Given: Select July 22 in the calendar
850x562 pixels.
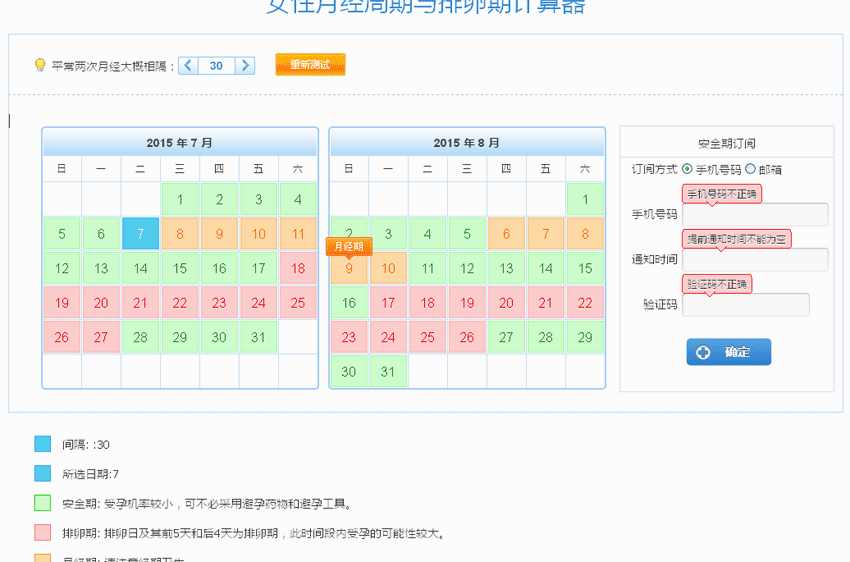Looking at the screenshot, I should coord(179,302).
